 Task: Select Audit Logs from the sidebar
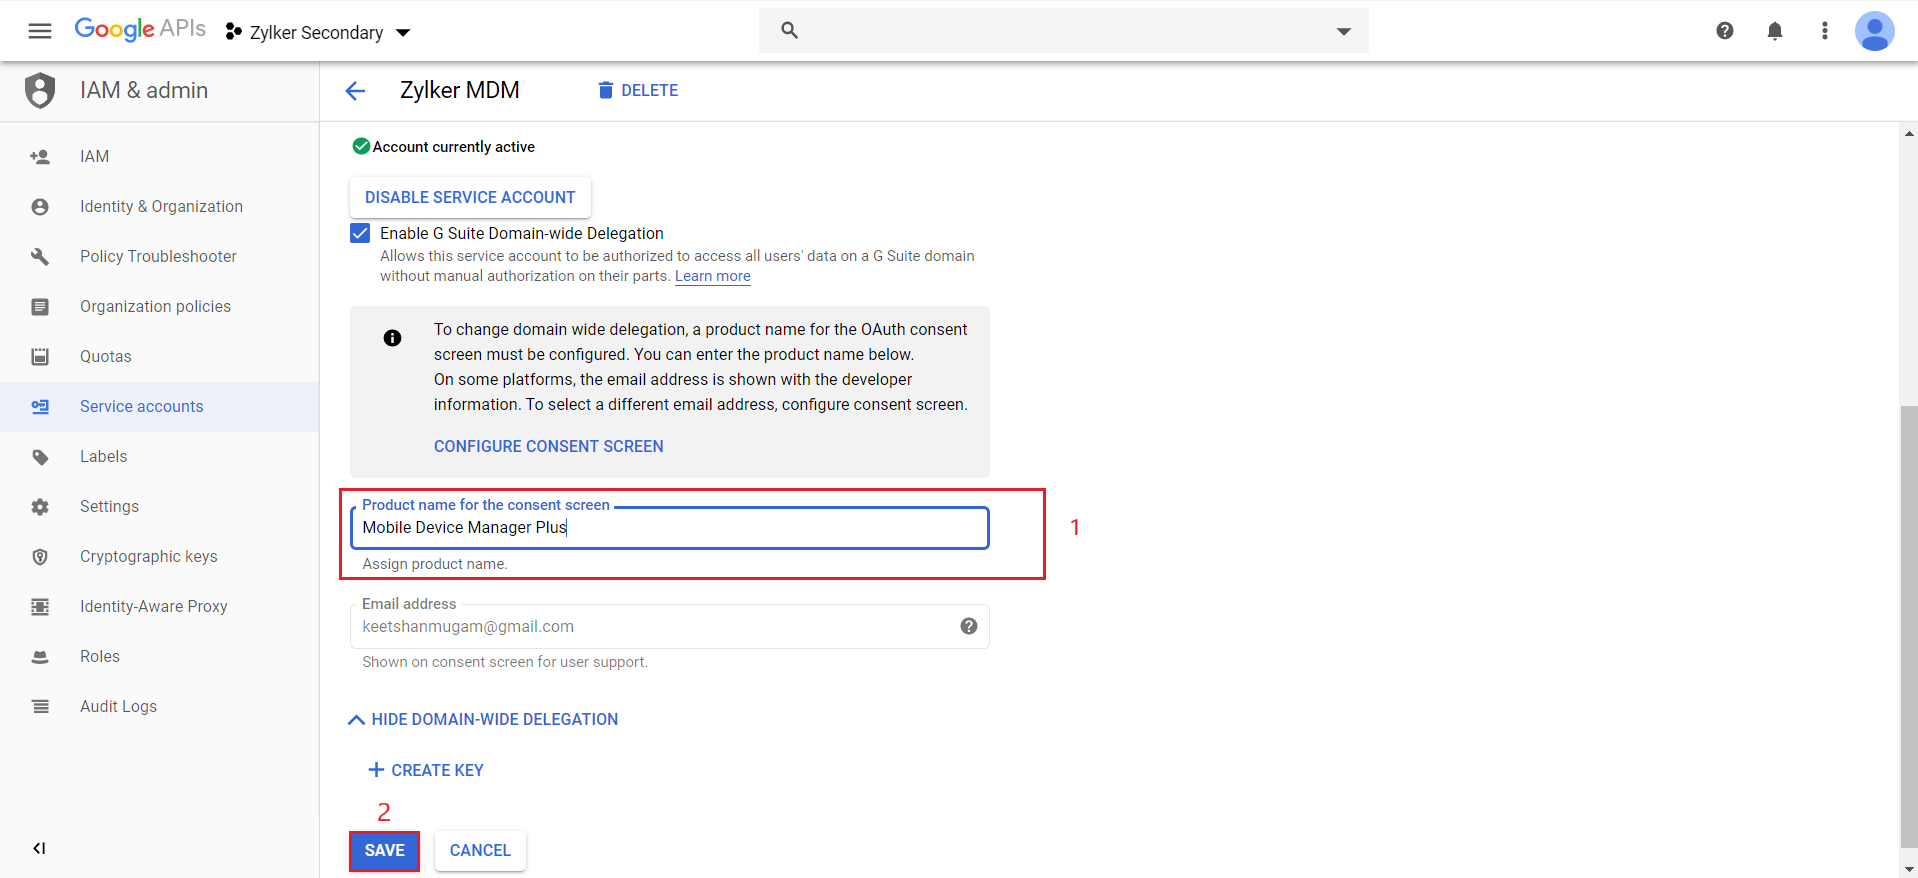coord(118,706)
